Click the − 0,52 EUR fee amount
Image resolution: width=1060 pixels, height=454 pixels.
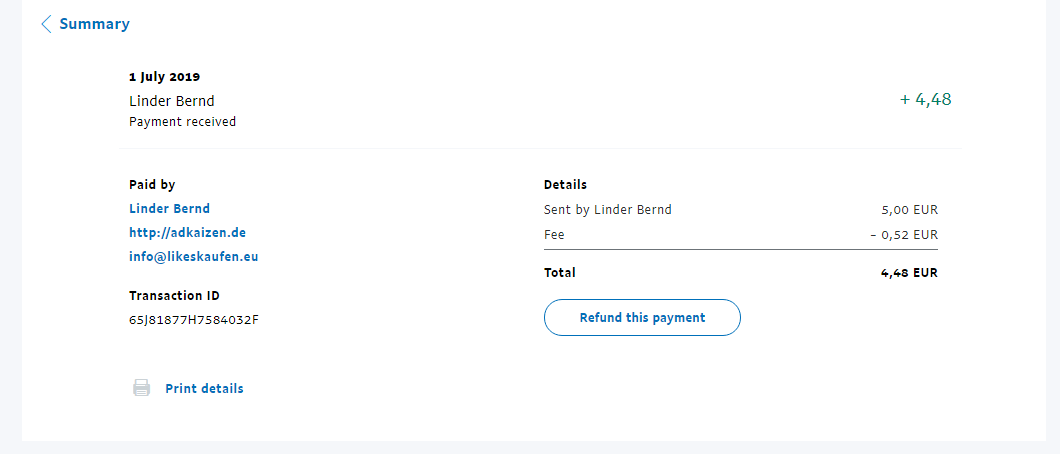903,235
